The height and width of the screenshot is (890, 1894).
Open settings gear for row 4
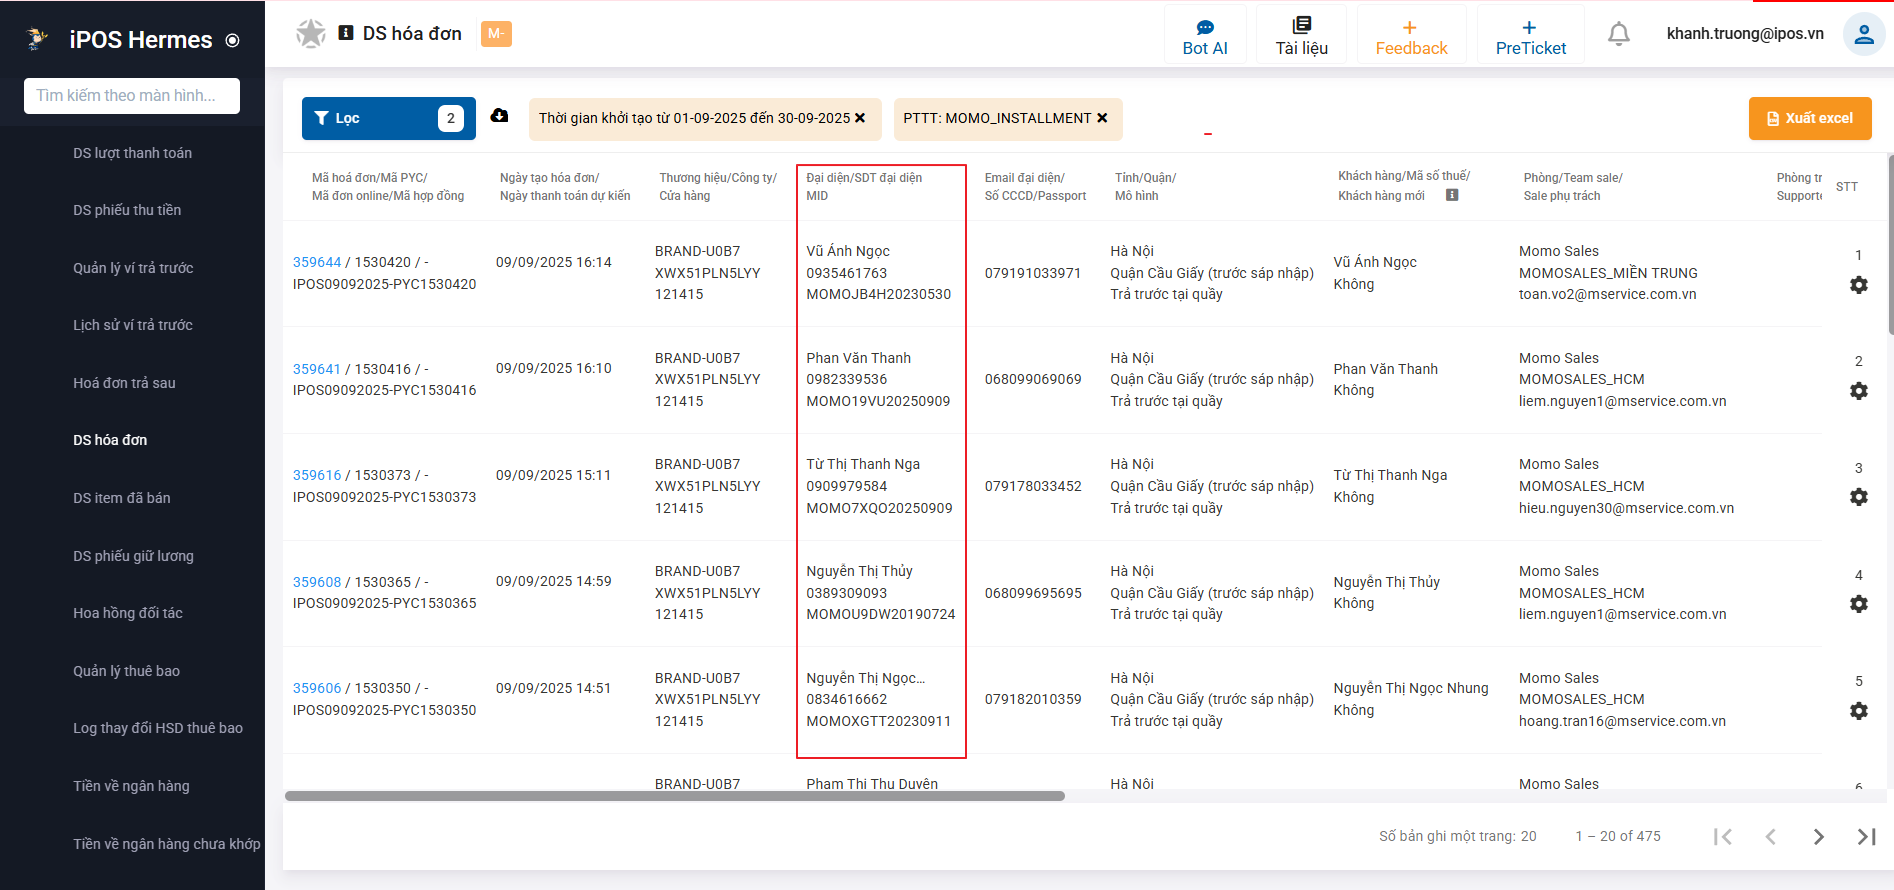point(1859,604)
